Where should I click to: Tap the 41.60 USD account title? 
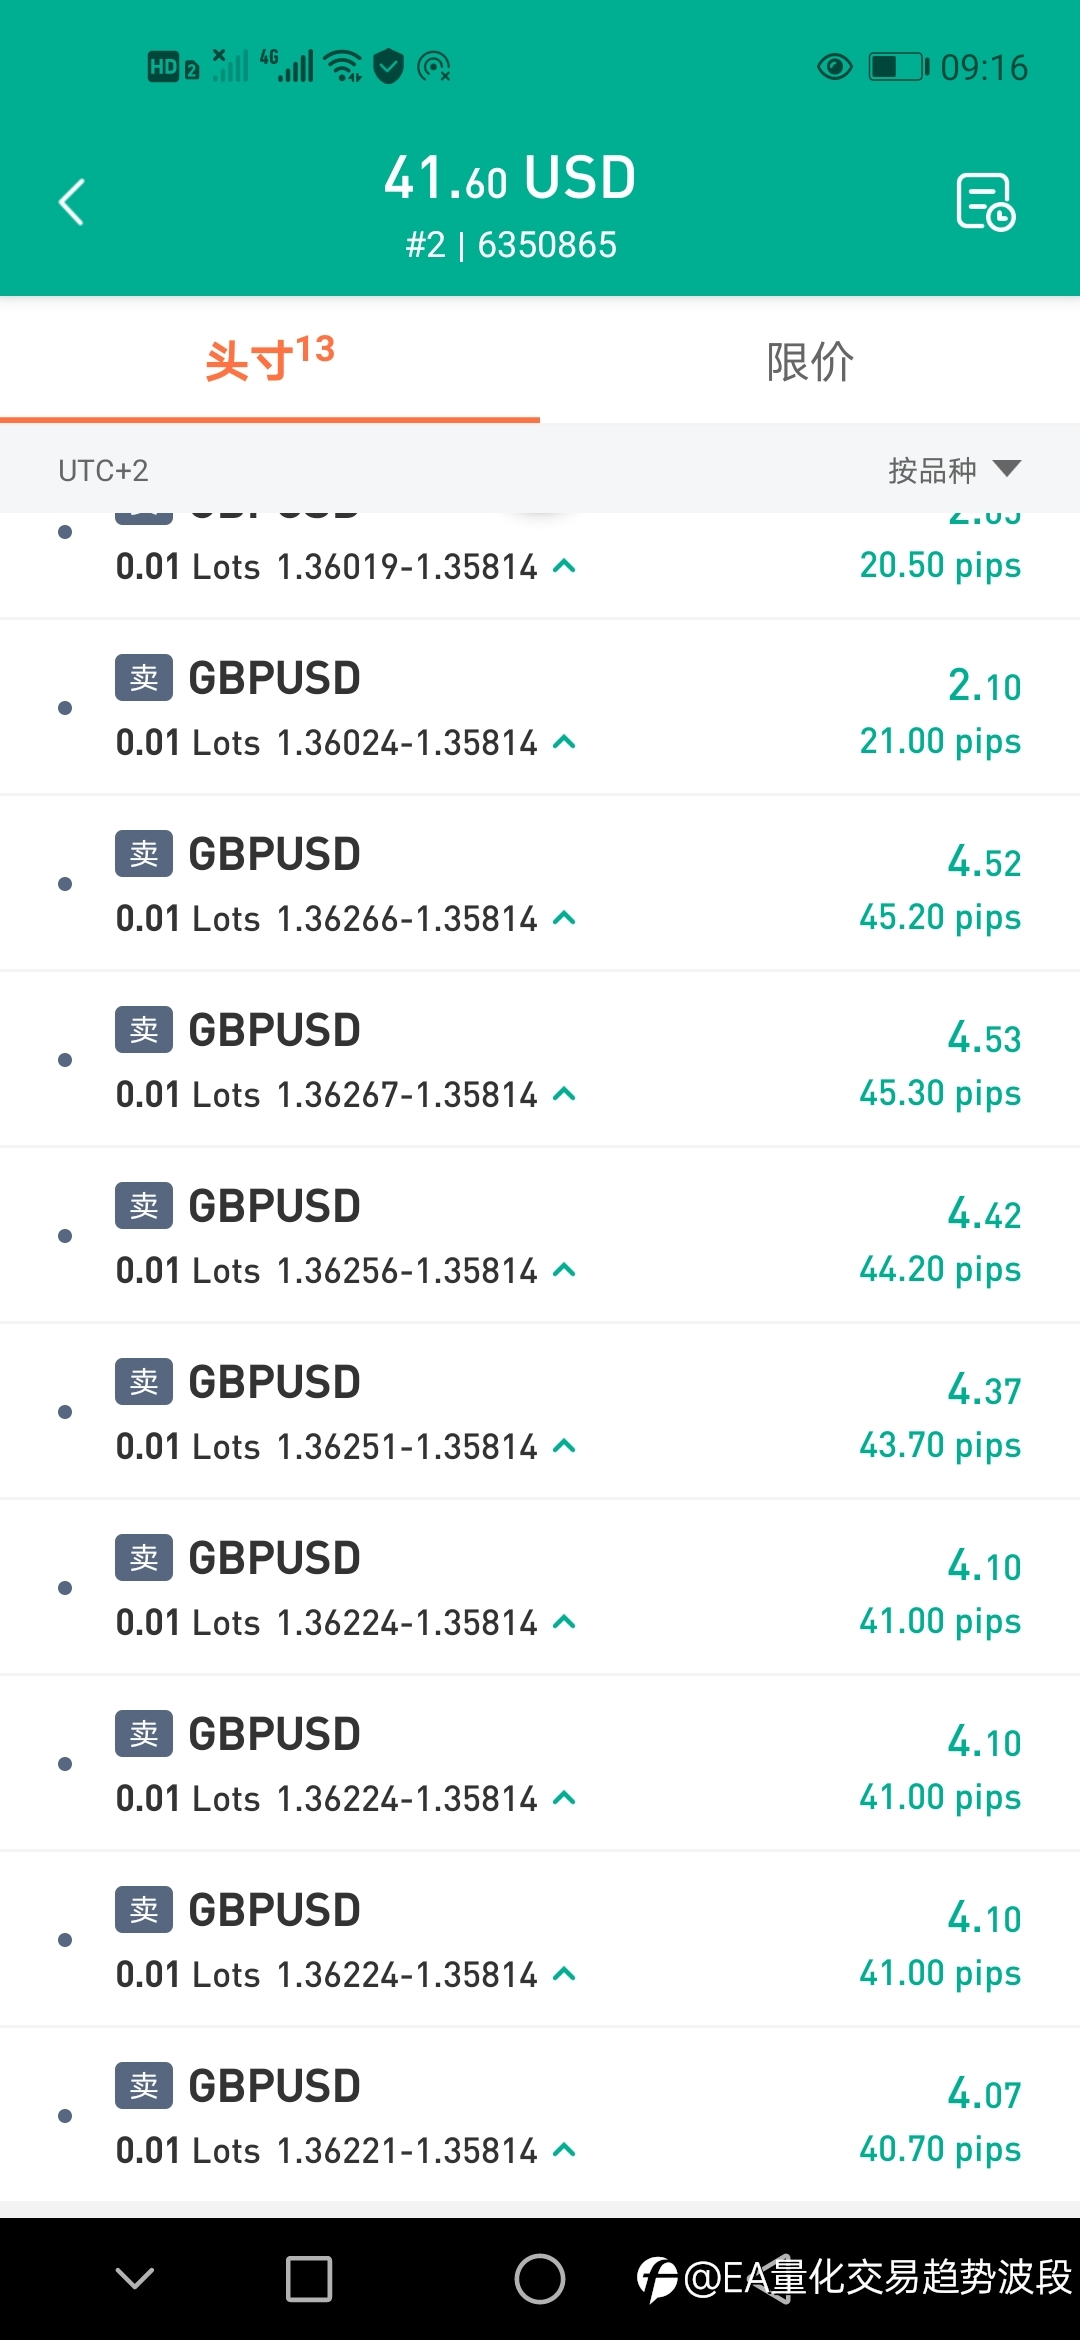click(510, 178)
